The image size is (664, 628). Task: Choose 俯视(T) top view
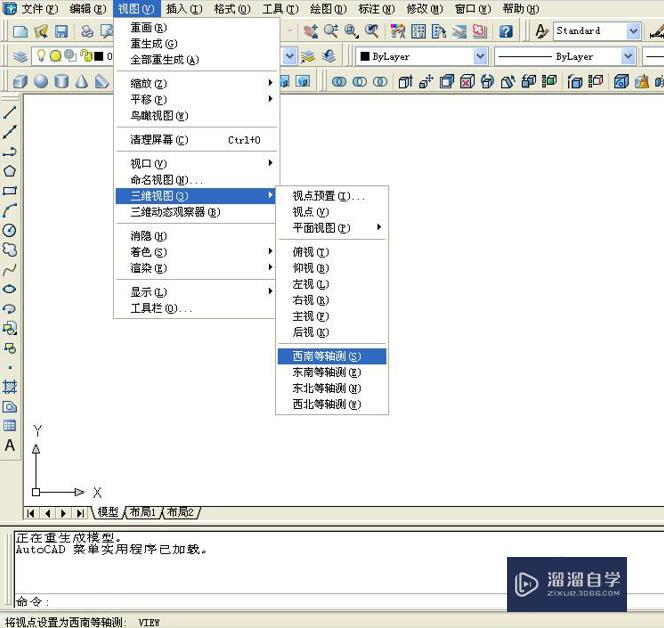point(332,252)
